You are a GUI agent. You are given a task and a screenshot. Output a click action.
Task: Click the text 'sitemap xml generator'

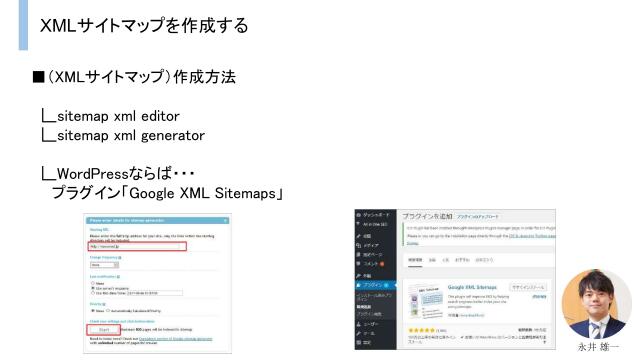(131, 135)
